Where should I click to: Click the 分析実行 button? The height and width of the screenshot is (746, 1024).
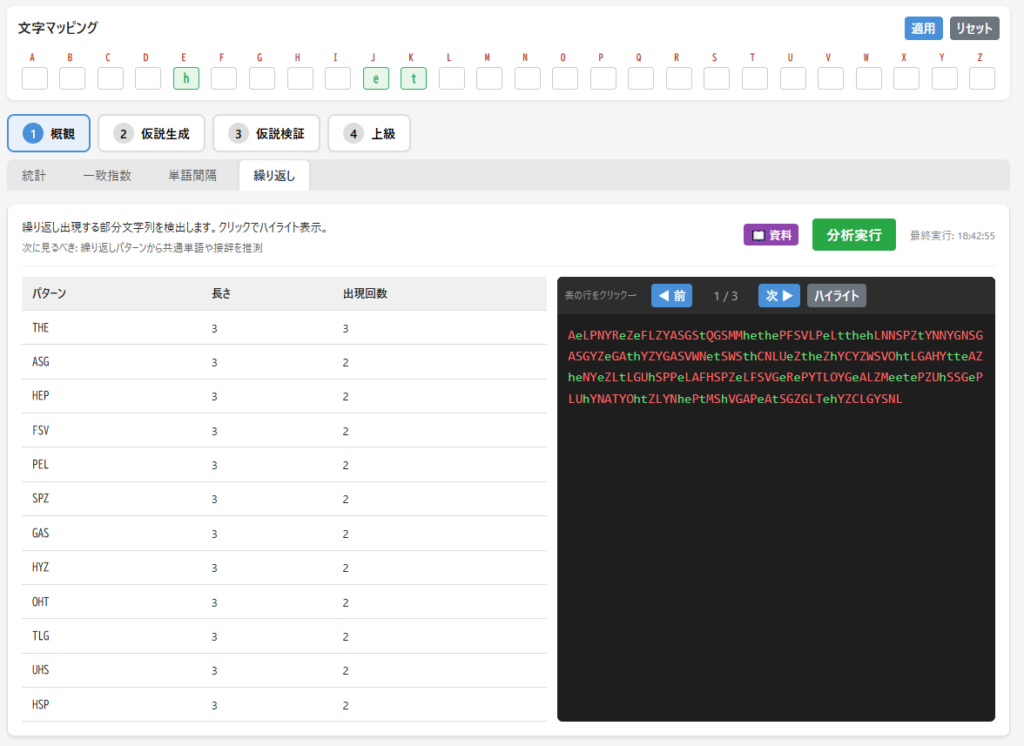click(853, 235)
